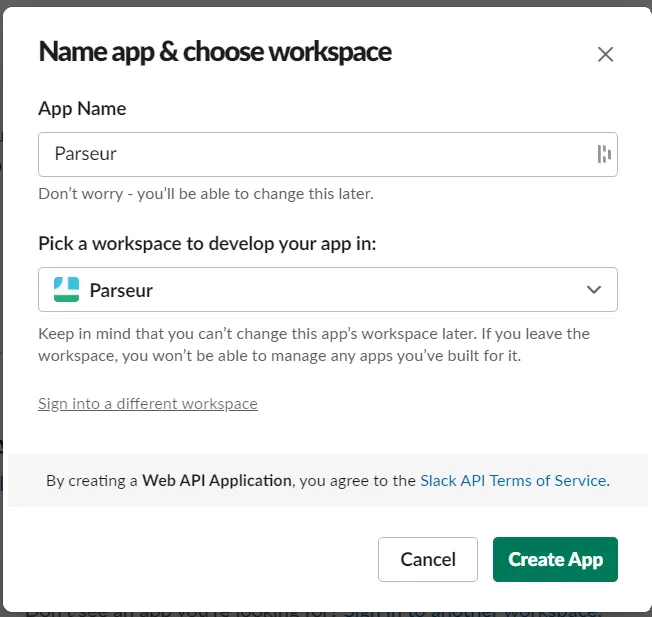The height and width of the screenshot is (617, 652).
Task: Click the Parseur workspace logo icon
Action: tap(67, 289)
